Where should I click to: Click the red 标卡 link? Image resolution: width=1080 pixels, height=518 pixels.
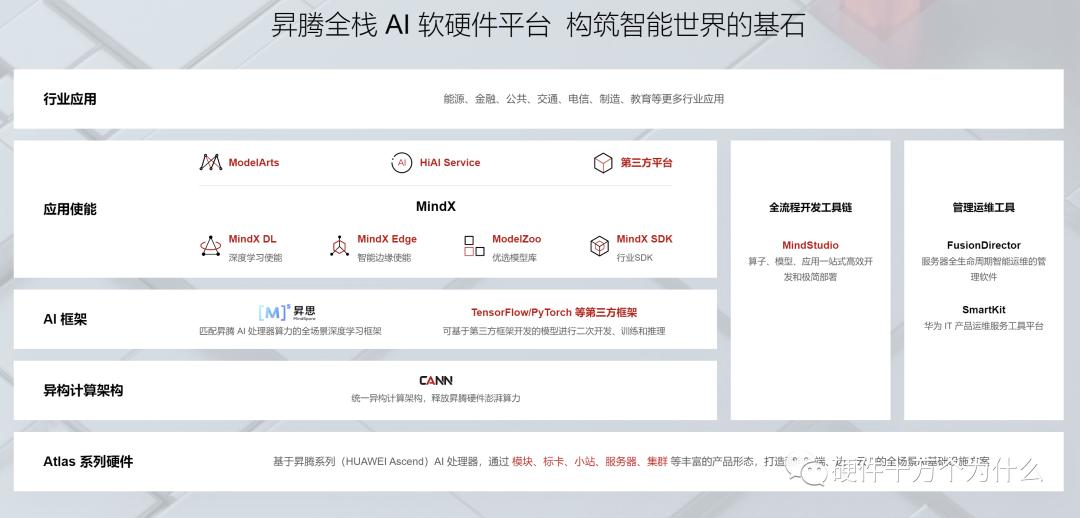pyautogui.click(x=554, y=462)
